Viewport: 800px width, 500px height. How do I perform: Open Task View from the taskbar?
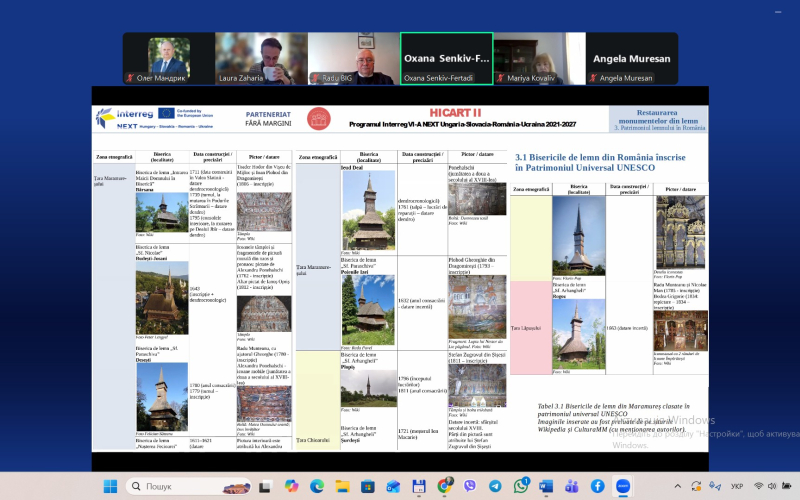pyautogui.click(x=265, y=486)
